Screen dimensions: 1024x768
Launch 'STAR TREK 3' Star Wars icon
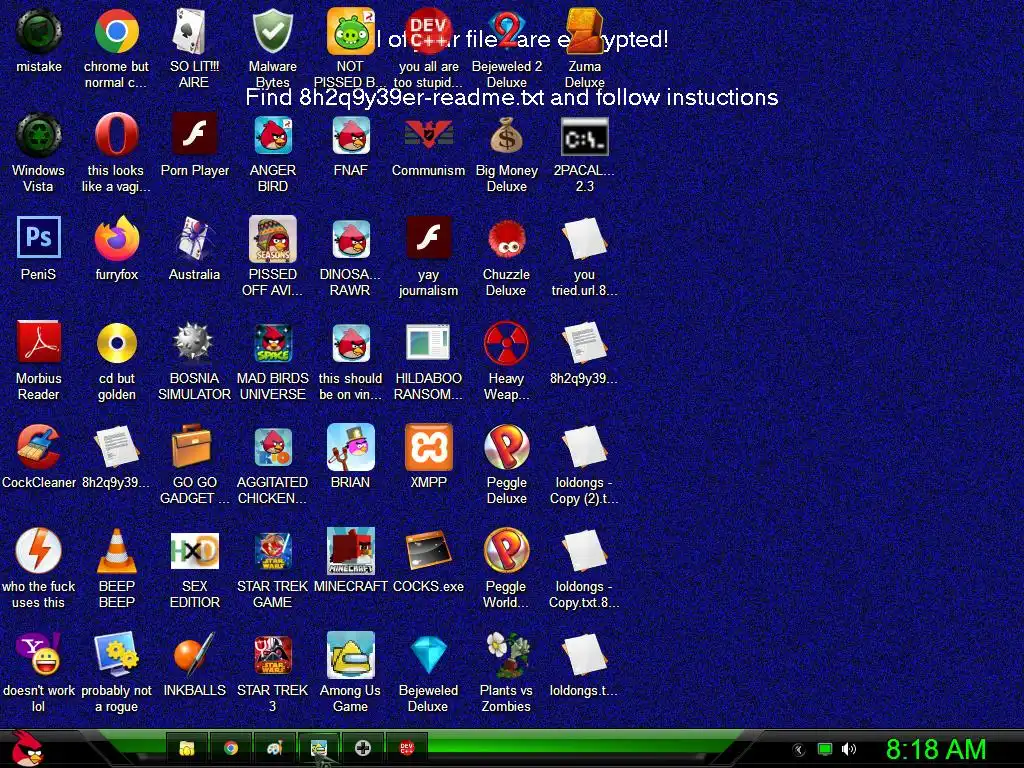click(x=272, y=654)
